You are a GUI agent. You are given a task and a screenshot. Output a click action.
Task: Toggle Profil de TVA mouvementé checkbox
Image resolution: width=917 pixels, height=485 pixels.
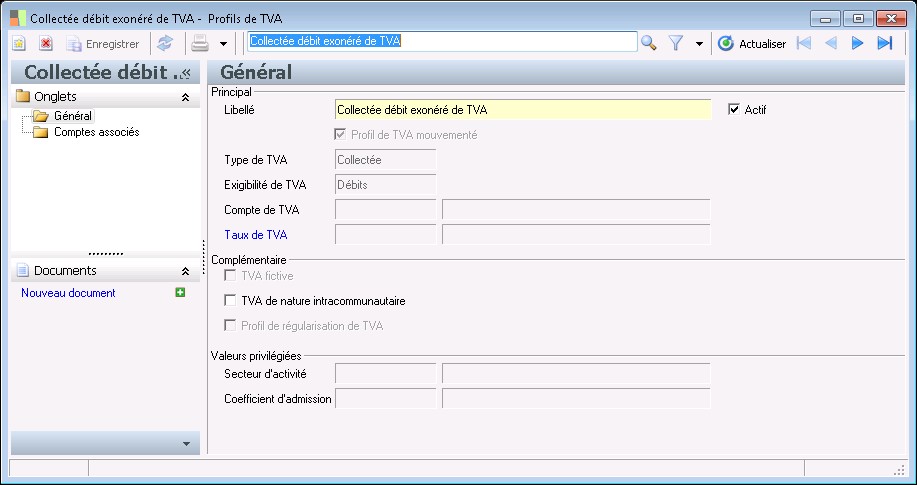(340, 135)
